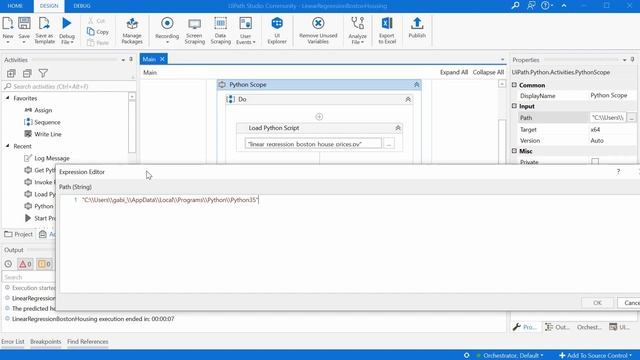Screen dimensions: 640x360
Task: Toggle the Private checkbox
Action: 595,162
